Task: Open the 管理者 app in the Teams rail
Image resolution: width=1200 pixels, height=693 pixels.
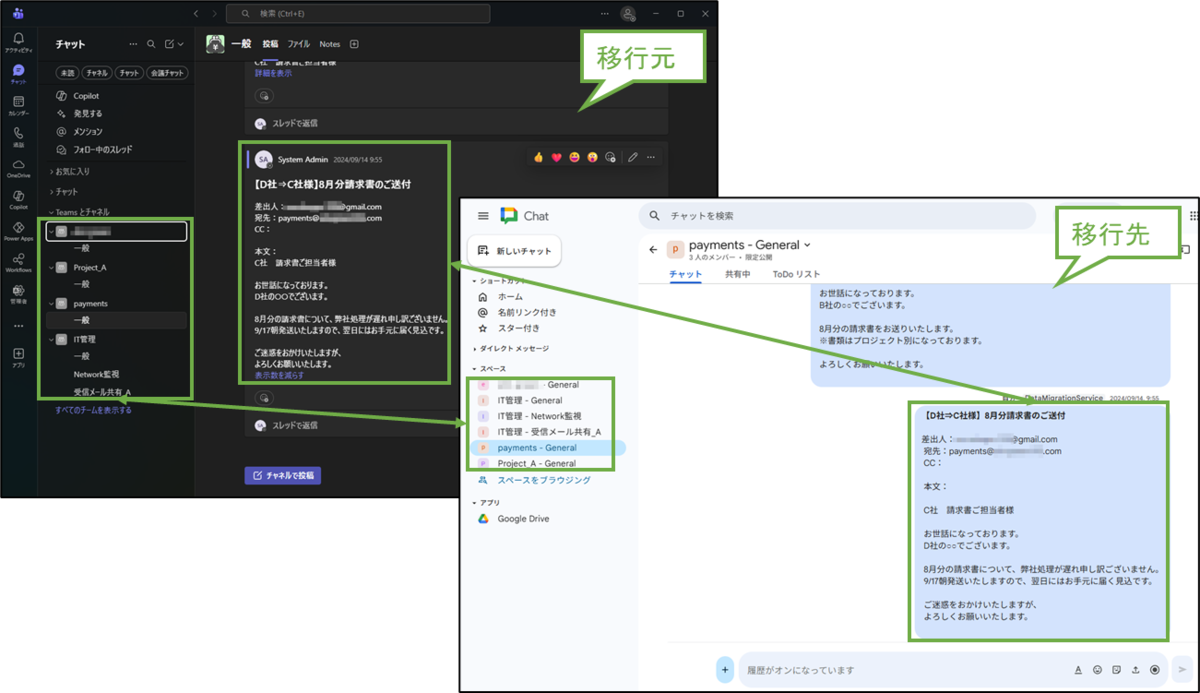Action: (18, 293)
